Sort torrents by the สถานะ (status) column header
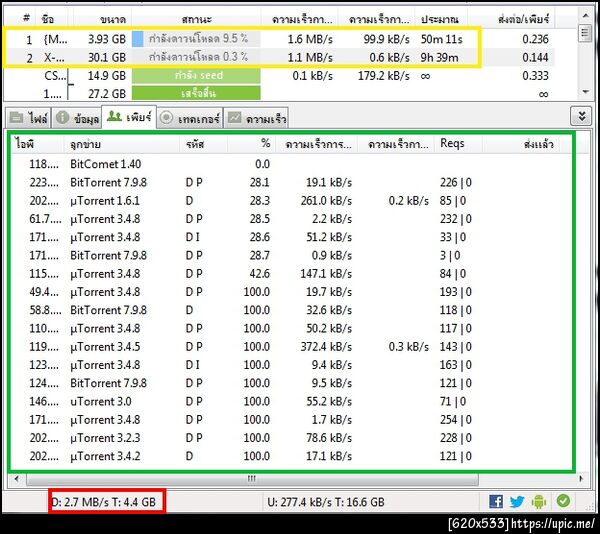This screenshot has height=534, width=600. tap(196, 19)
